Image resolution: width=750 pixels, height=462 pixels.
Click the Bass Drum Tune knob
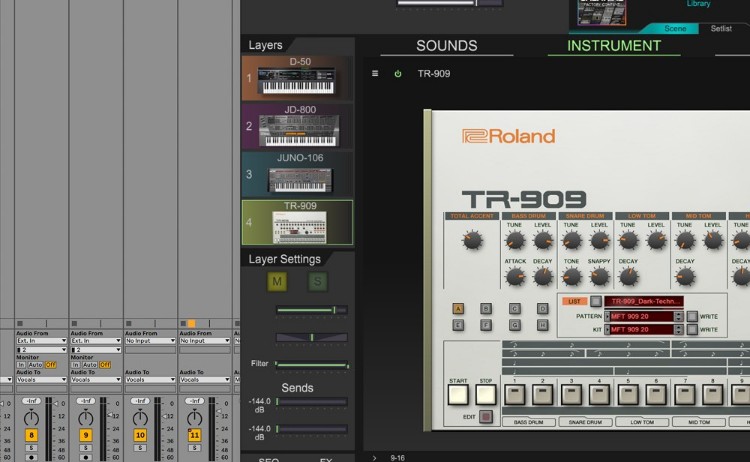click(515, 241)
